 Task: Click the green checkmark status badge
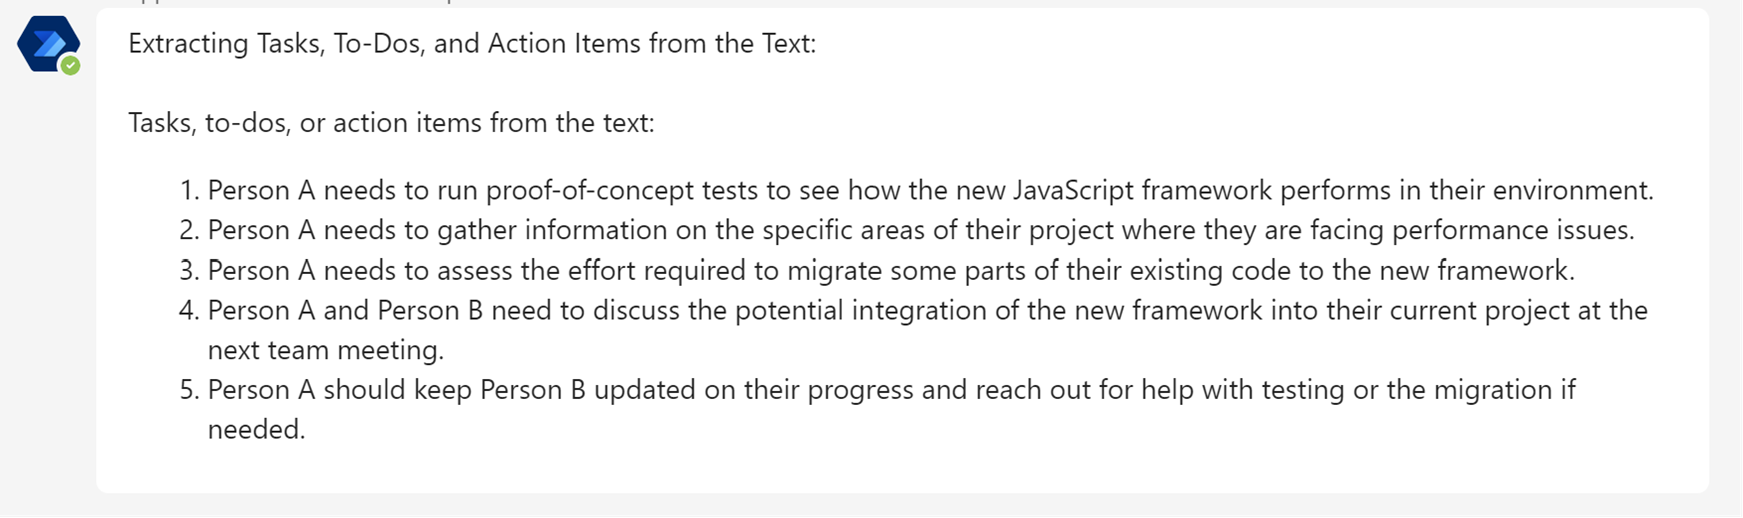(70, 66)
